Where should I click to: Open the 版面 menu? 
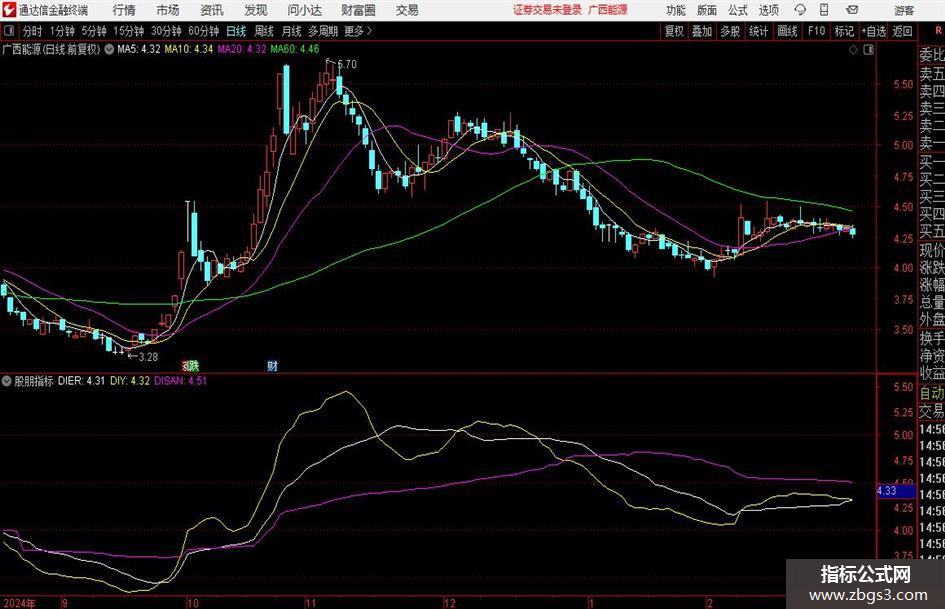[x=707, y=10]
